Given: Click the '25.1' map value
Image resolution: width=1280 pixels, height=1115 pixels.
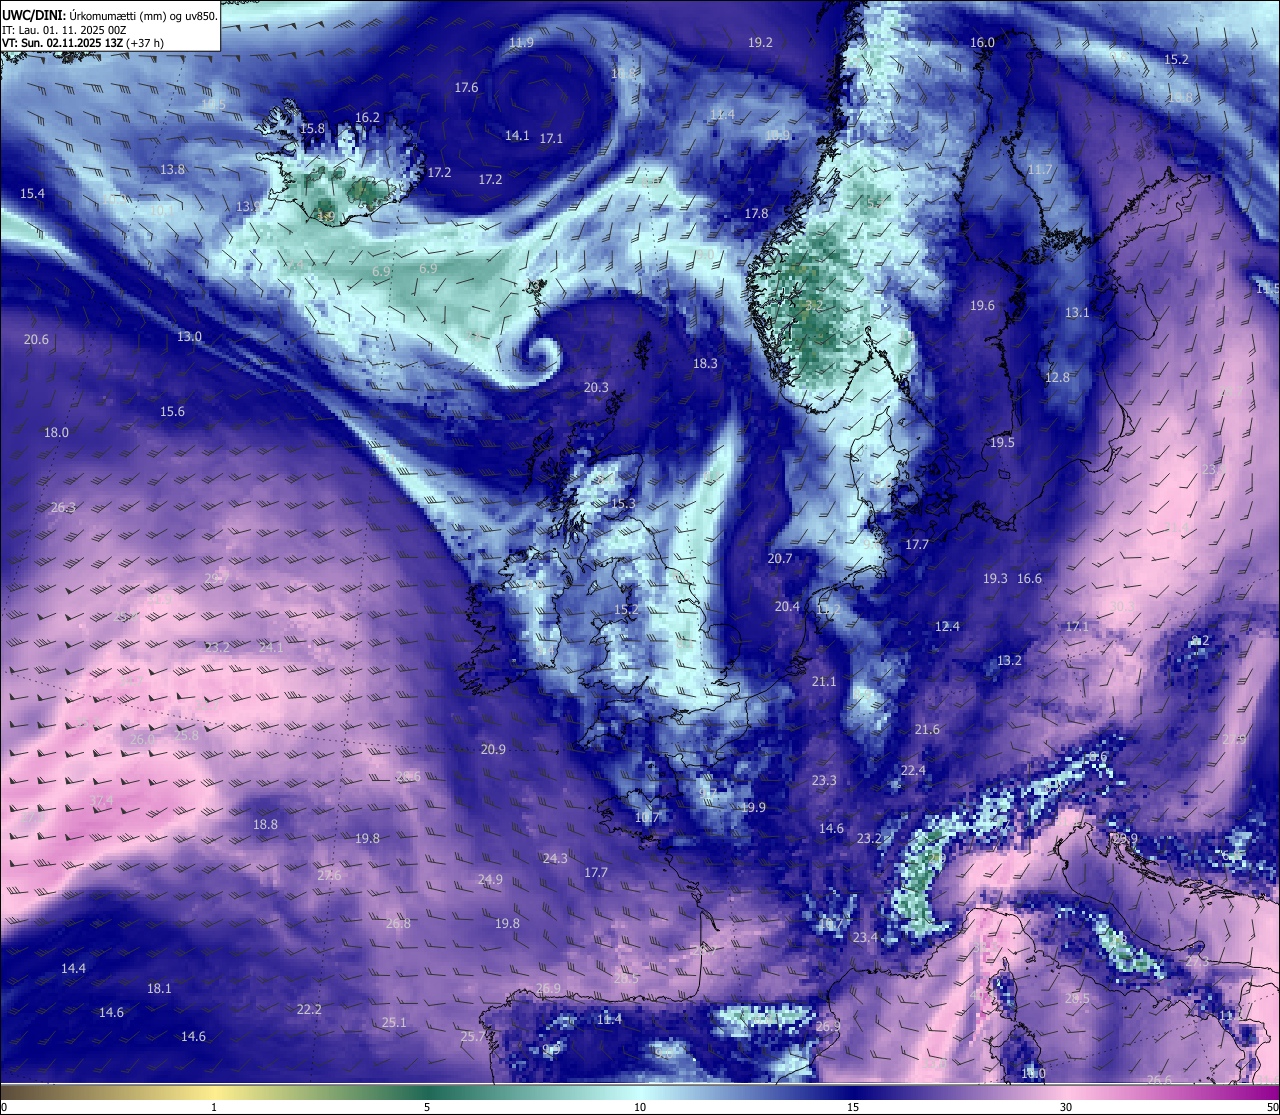Looking at the screenshot, I should [394, 1022].
